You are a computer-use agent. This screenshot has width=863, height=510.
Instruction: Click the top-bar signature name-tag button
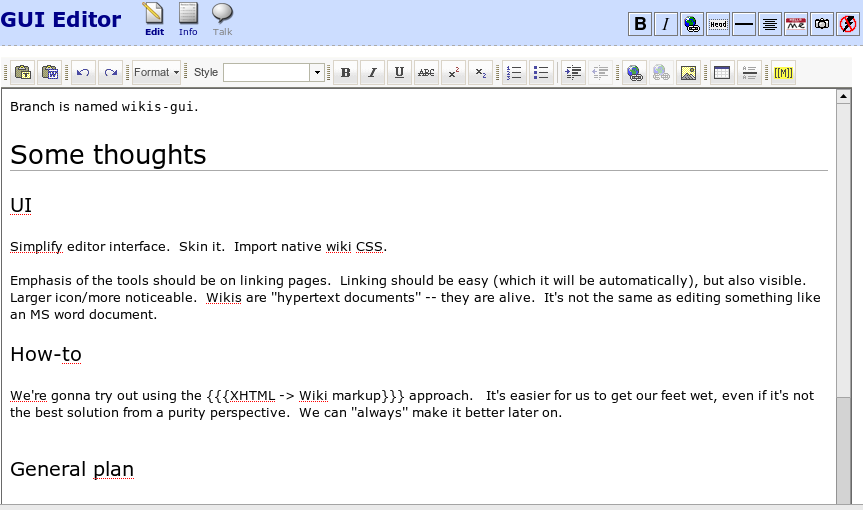click(x=796, y=24)
